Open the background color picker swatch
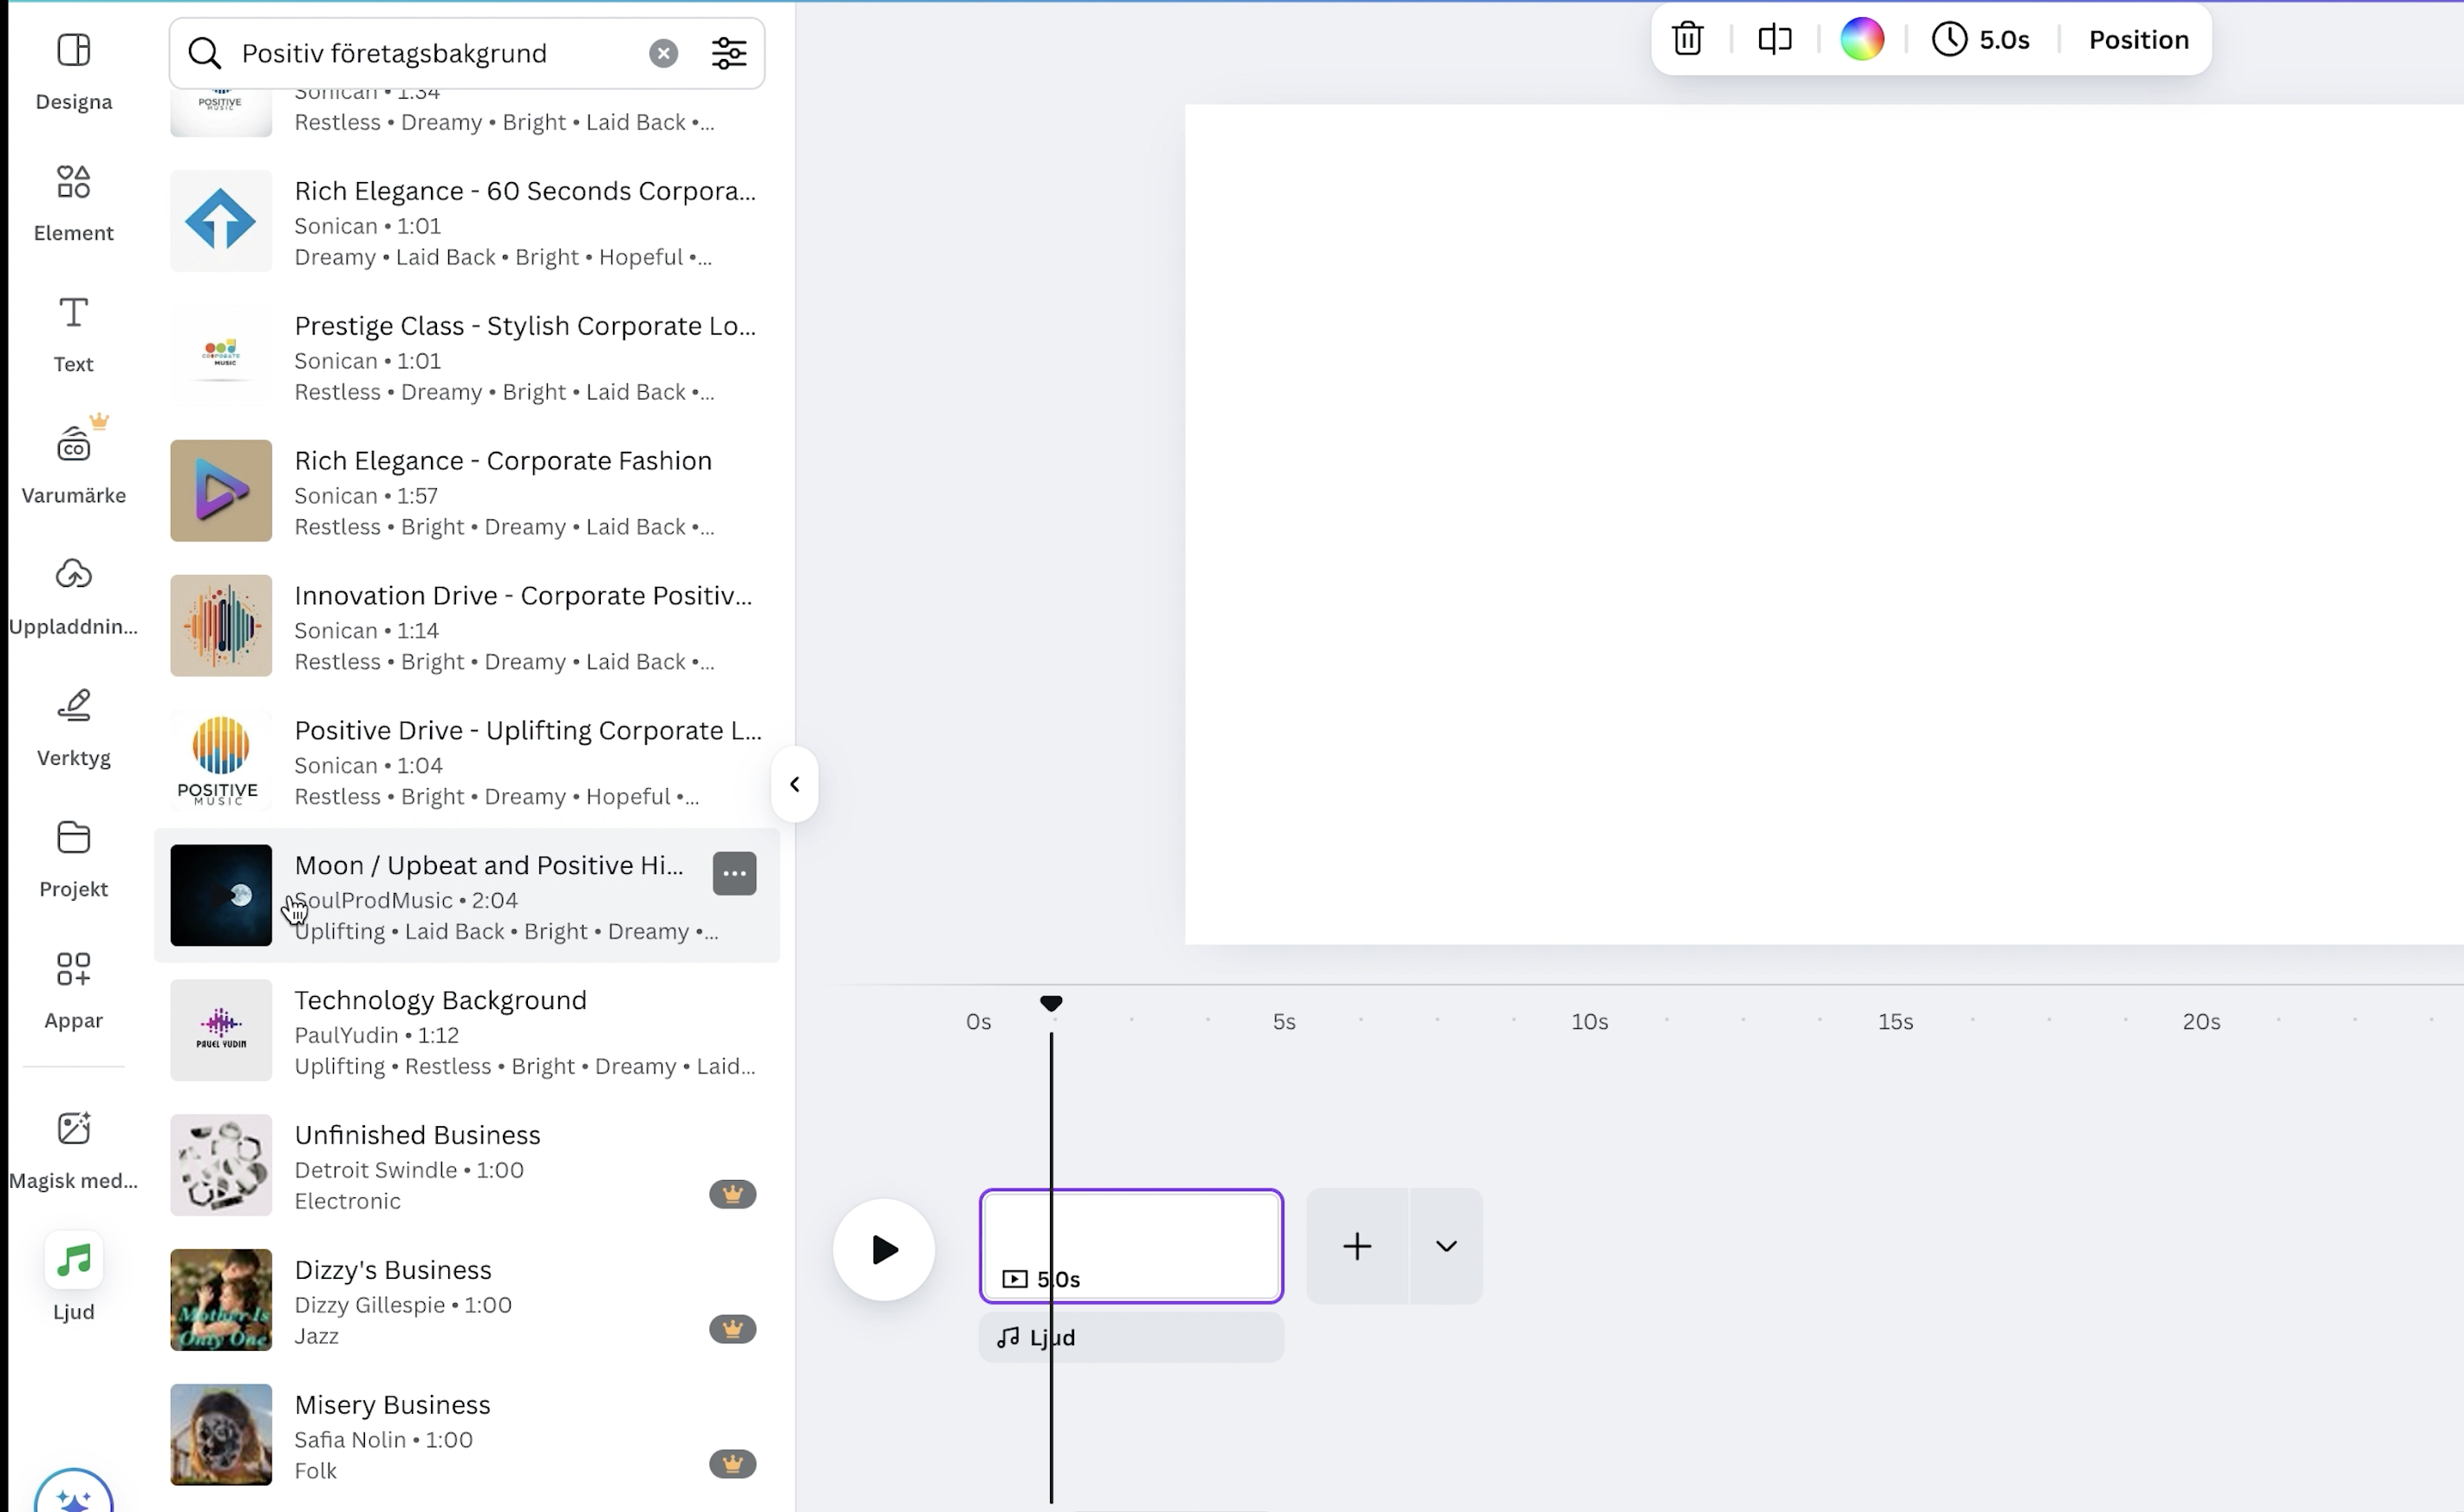 tap(1861, 39)
